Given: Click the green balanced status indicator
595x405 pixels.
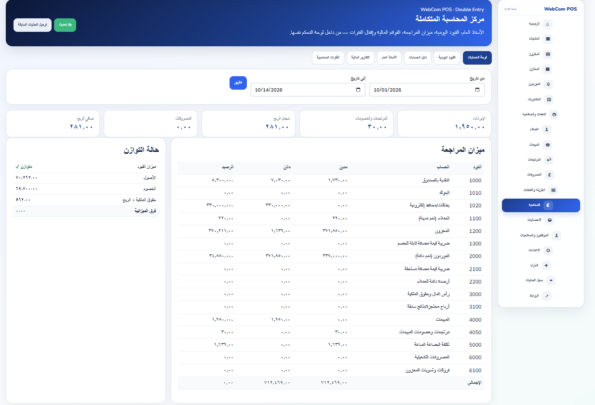Looking at the screenshot, I should (24, 167).
